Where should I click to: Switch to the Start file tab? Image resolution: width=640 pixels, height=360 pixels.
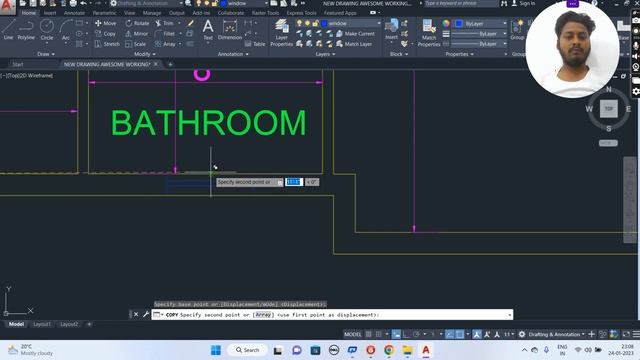(x=18, y=64)
